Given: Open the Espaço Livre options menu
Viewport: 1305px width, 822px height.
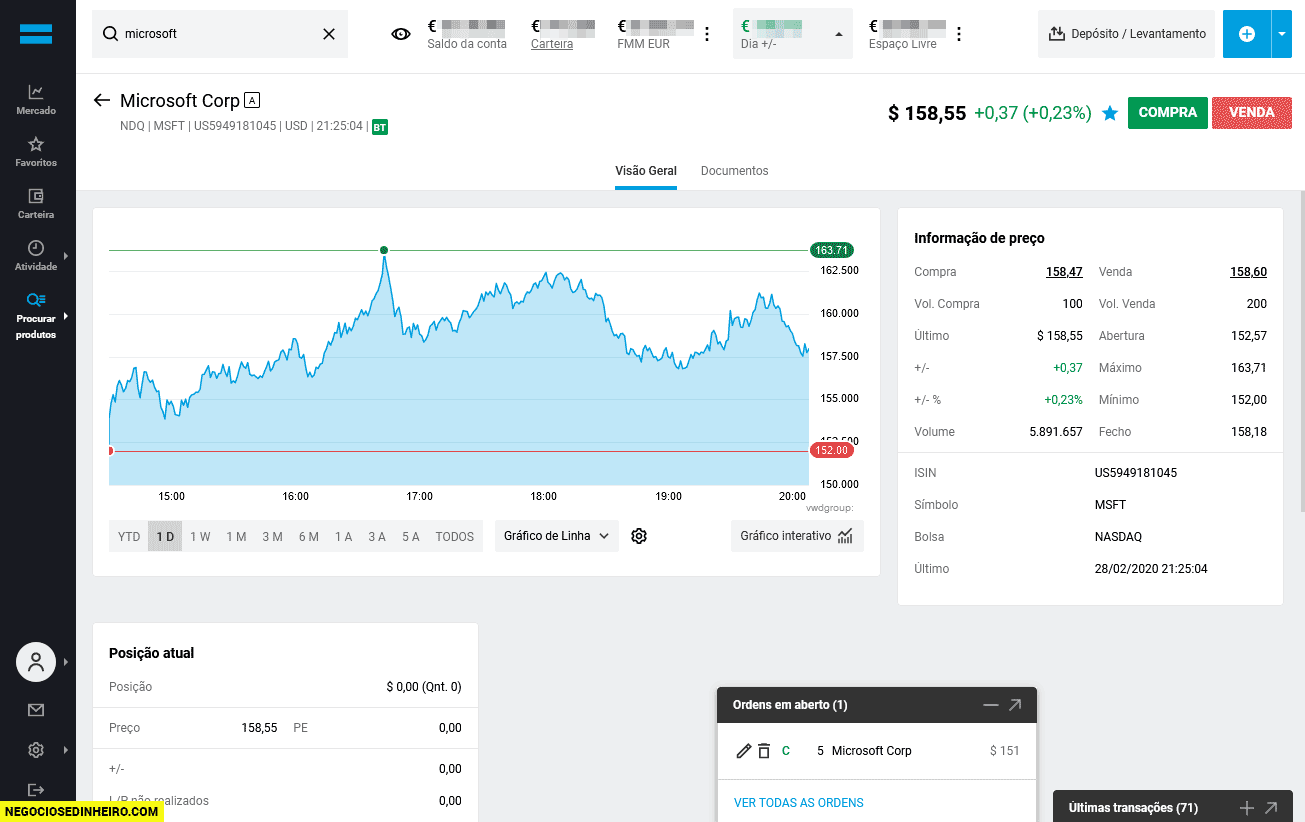Looking at the screenshot, I should 959,34.
